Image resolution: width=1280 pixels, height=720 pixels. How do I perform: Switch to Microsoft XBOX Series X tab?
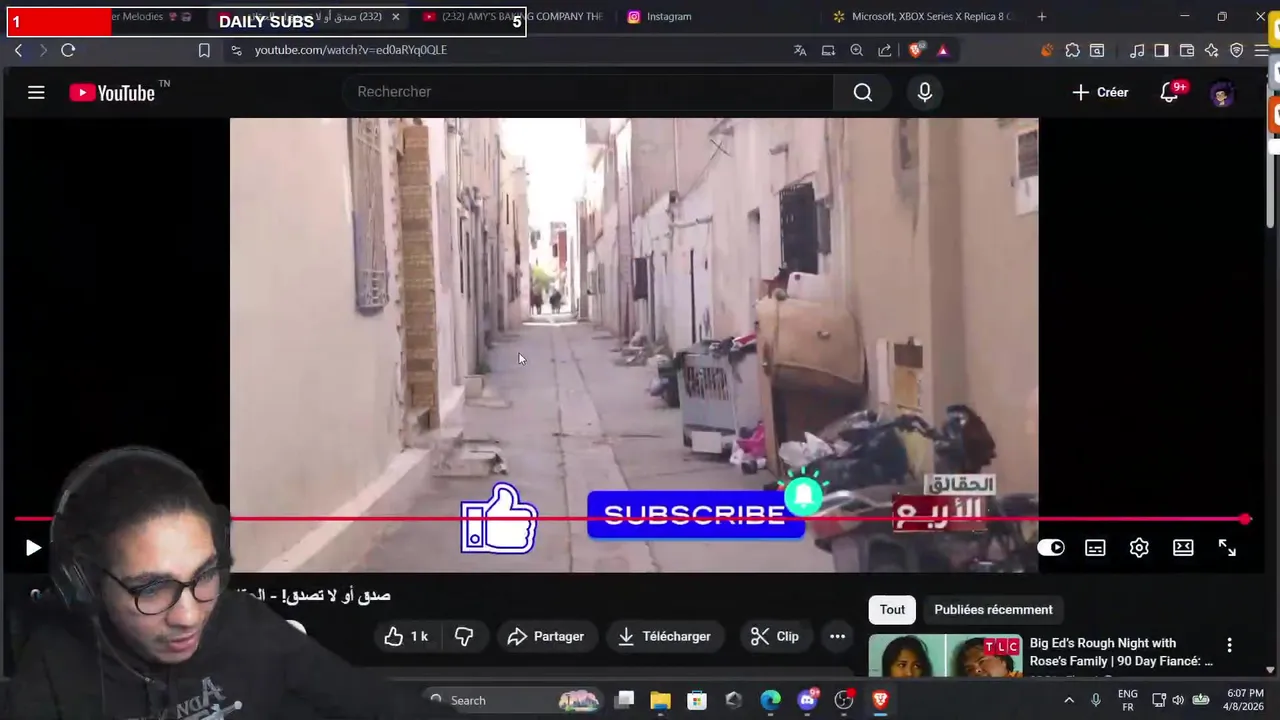pos(923,16)
